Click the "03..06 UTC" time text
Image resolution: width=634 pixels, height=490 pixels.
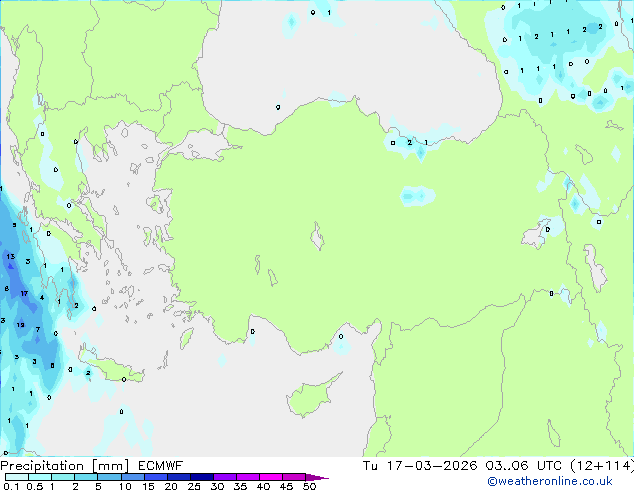coord(524,466)
